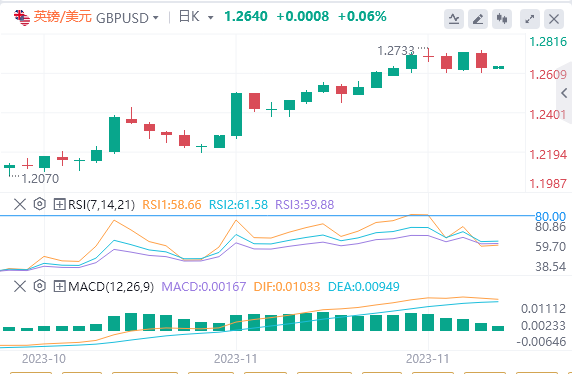Open MACD indicator settings
The image size is (572, 374).
(x=39, y=286)
